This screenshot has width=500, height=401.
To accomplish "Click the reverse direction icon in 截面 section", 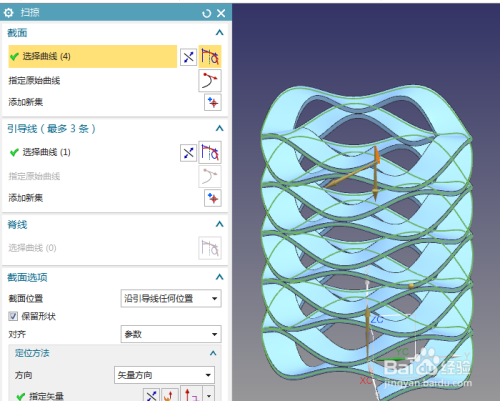I will click(188, 57).
